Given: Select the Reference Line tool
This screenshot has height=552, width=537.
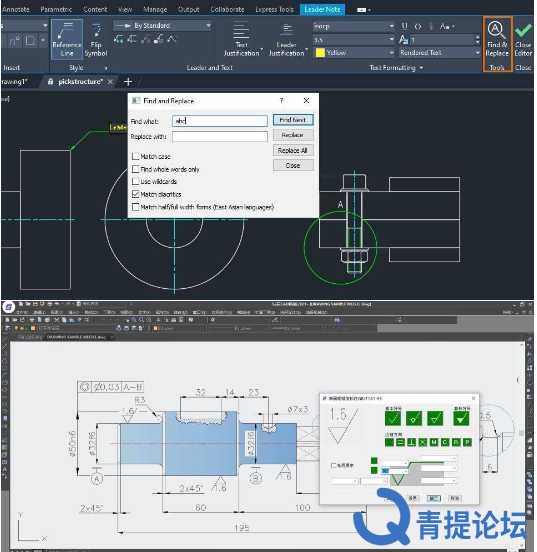Looking at the screenshot, I should pyautogui.click(x=67, y=39).
